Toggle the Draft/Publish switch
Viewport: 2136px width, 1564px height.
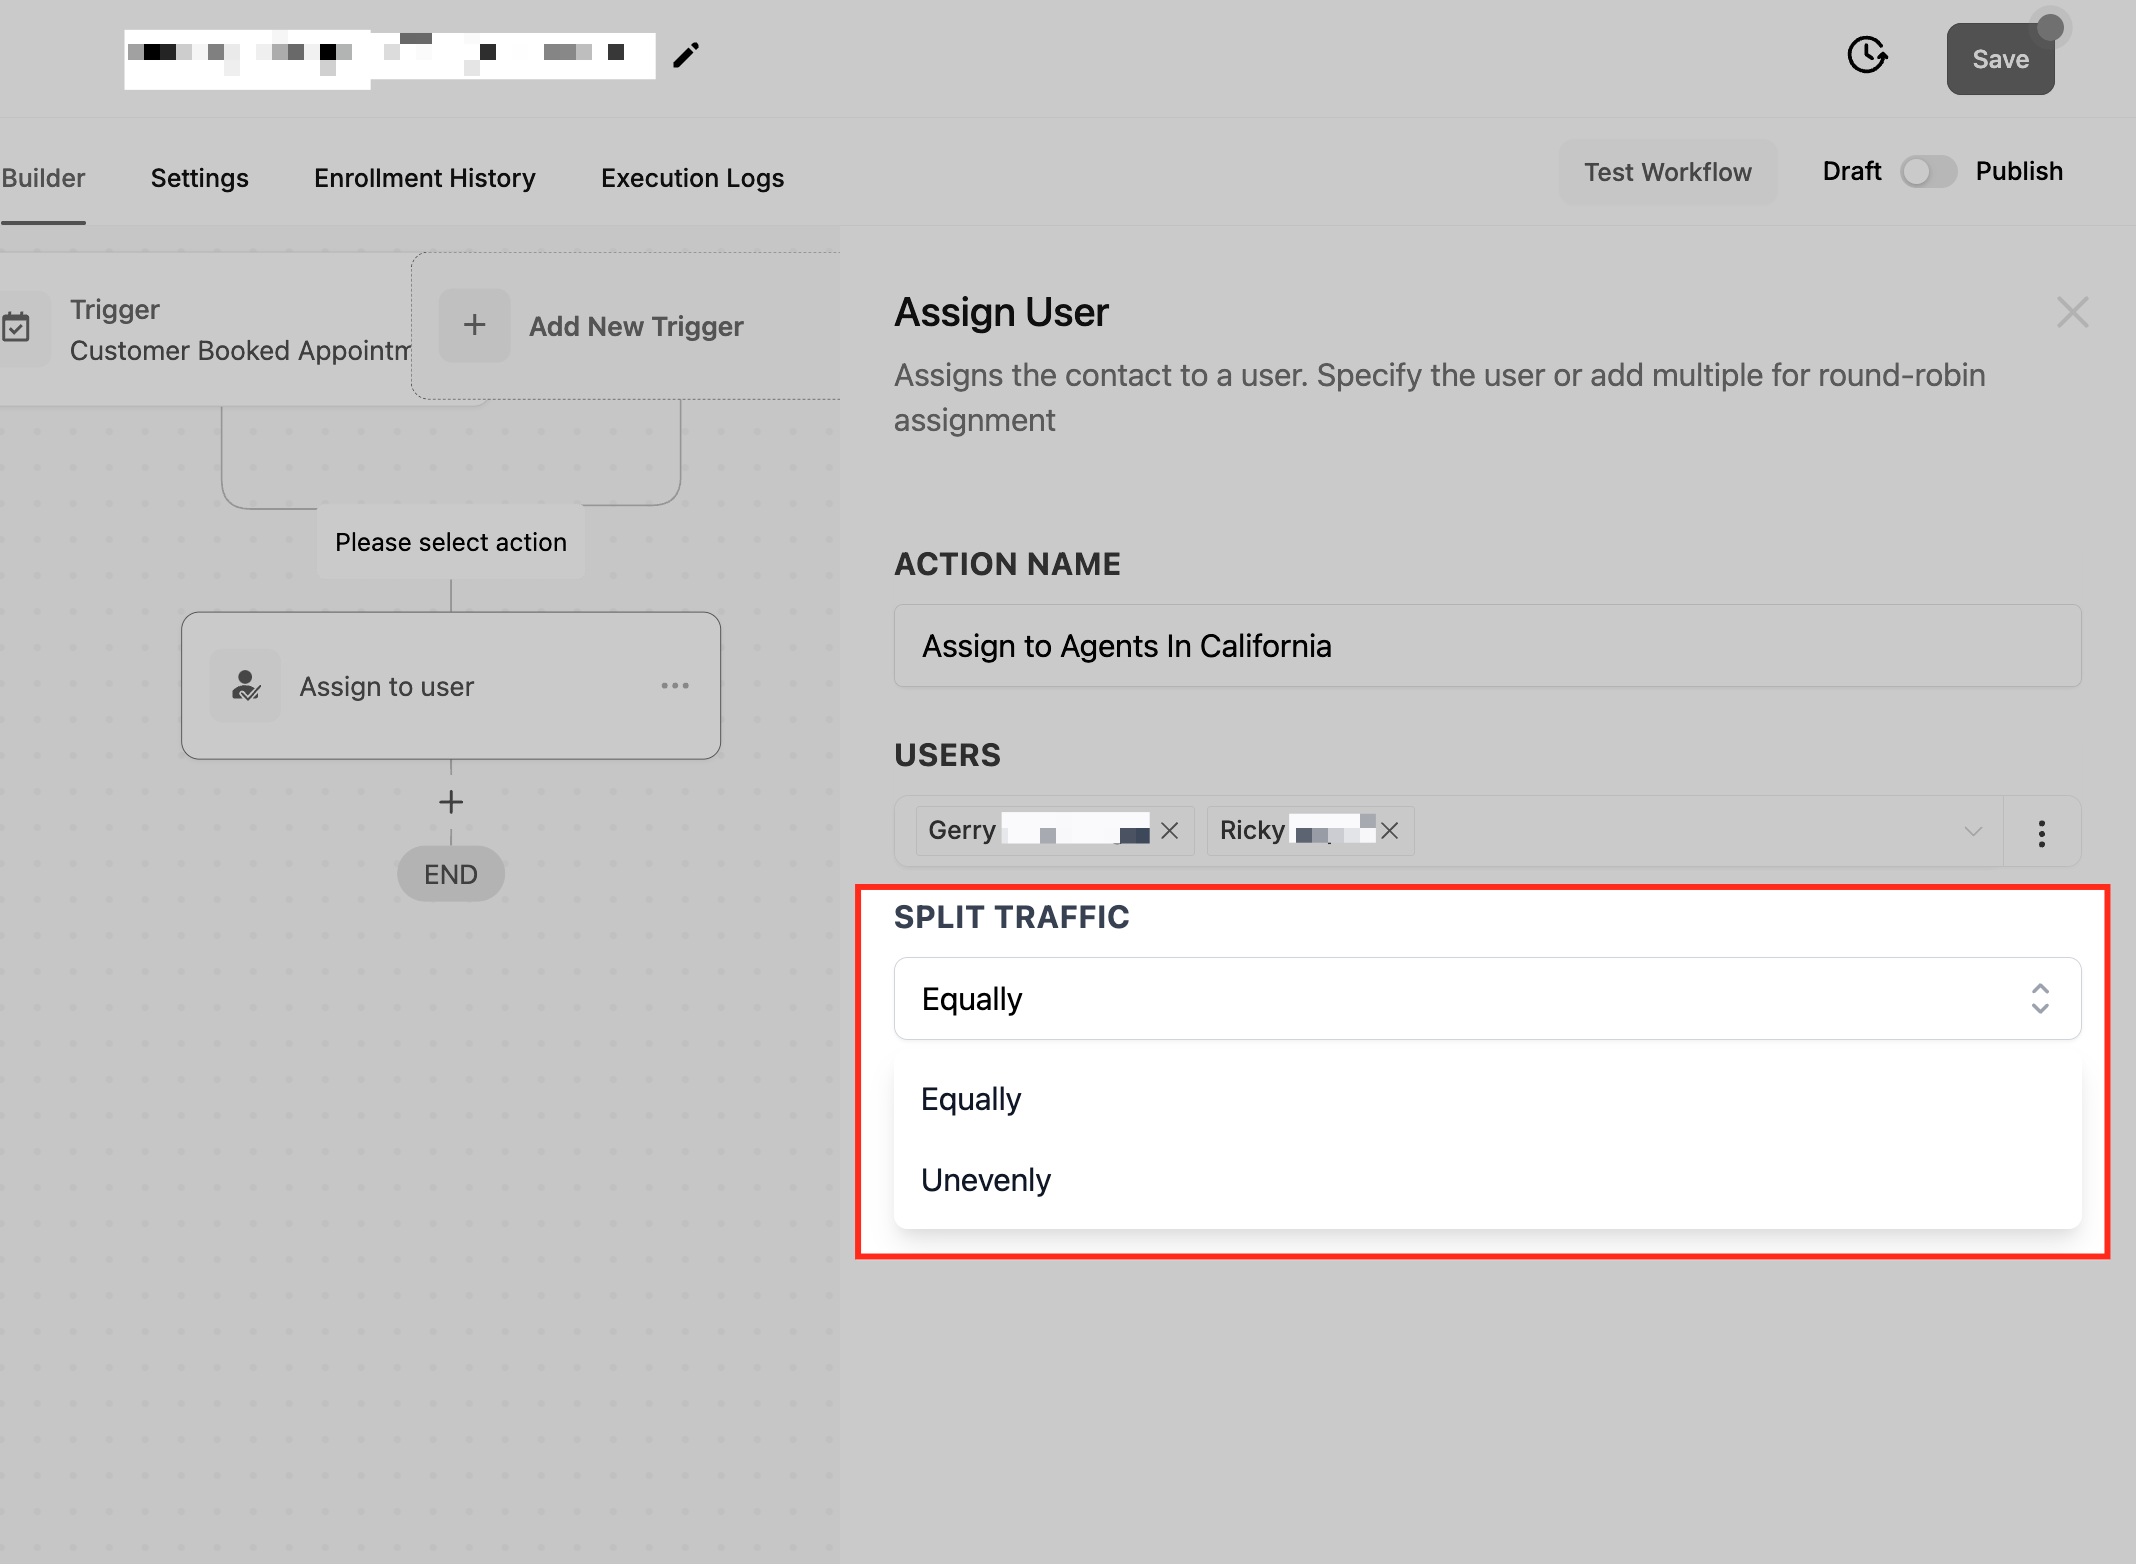point(1928,172)
